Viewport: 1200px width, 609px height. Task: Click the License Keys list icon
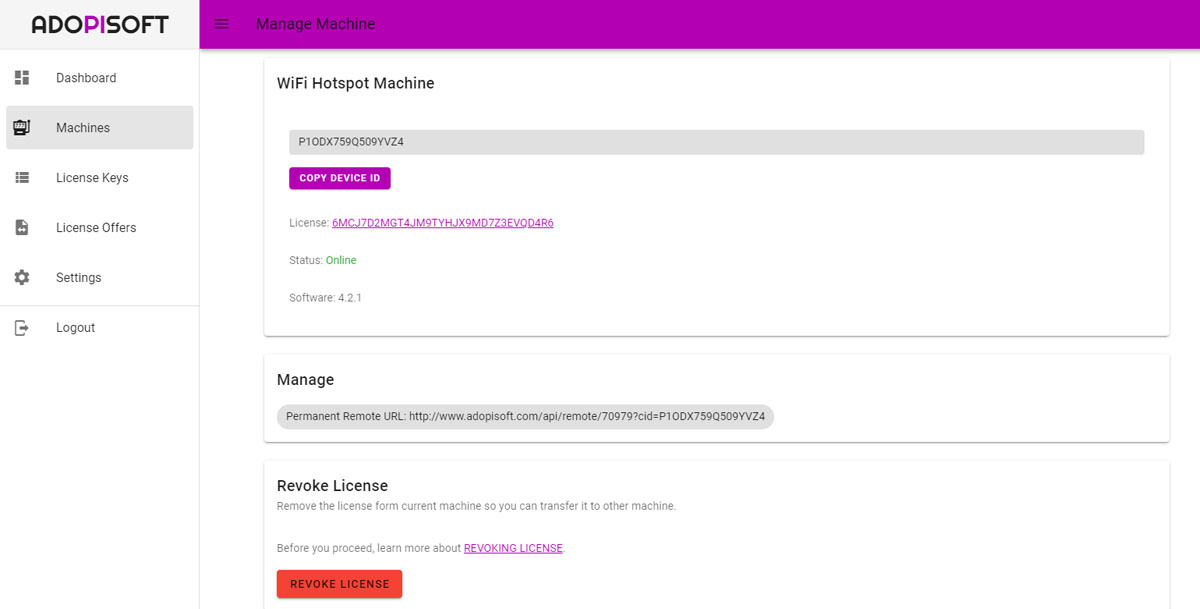(x=22, y=177)
